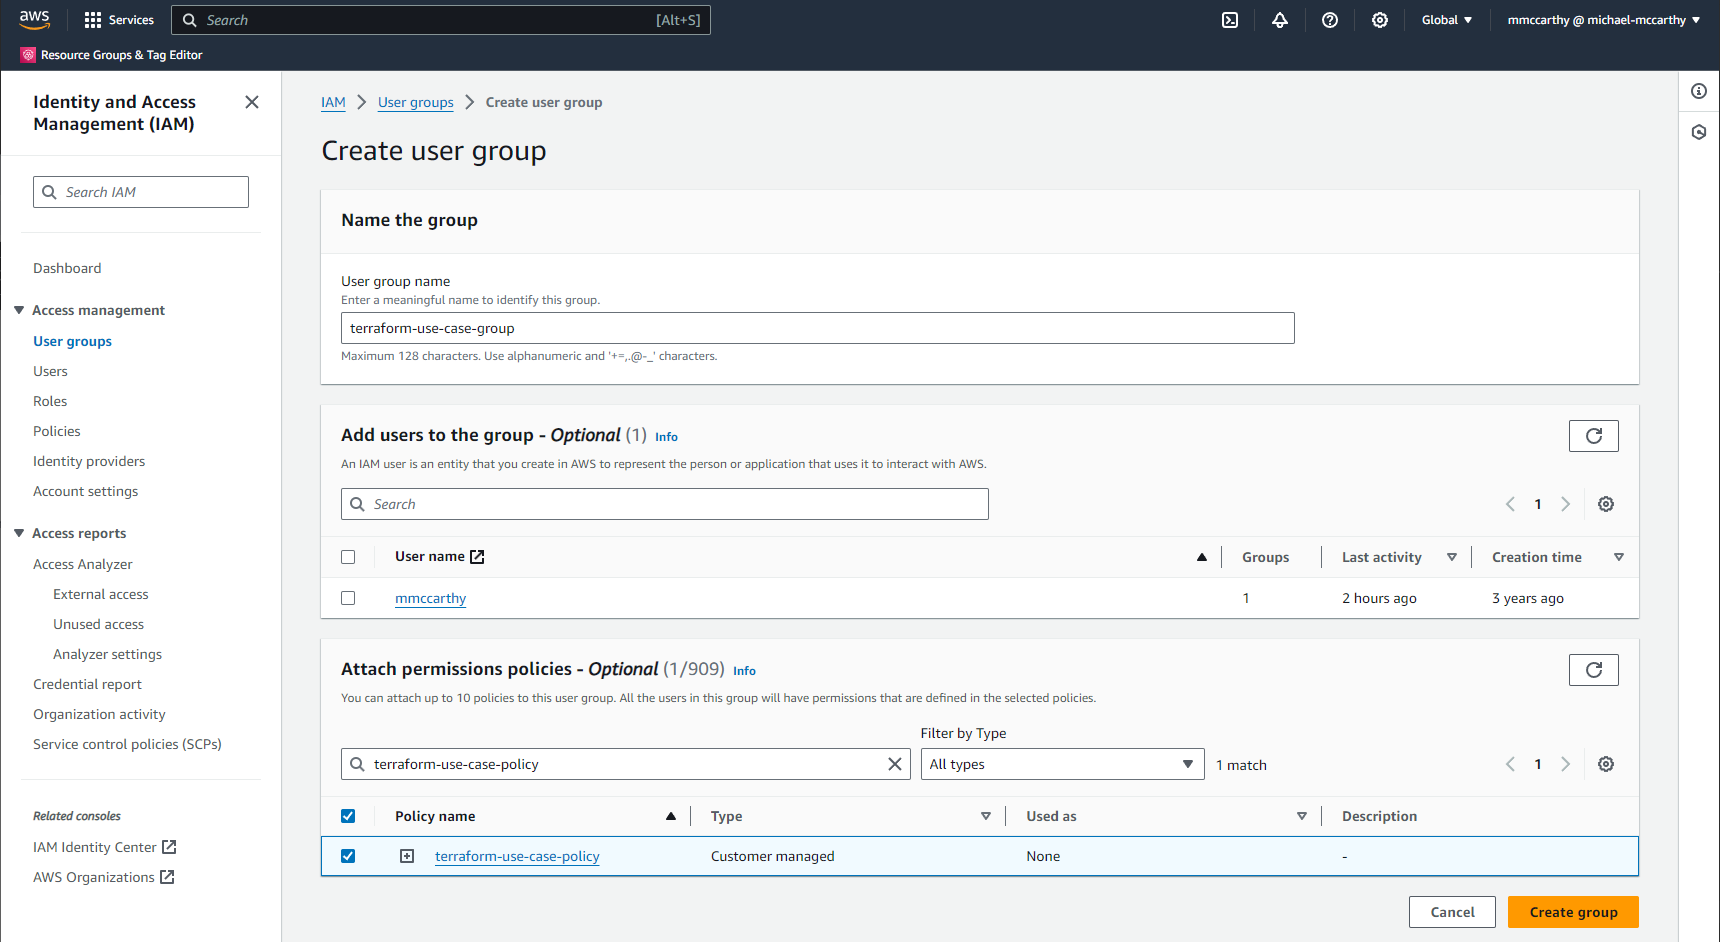Image resolution: width=1720 pixels, height=942 pixels.
Task: Open Dashboard in the sidebar
Action: point(67,268)
